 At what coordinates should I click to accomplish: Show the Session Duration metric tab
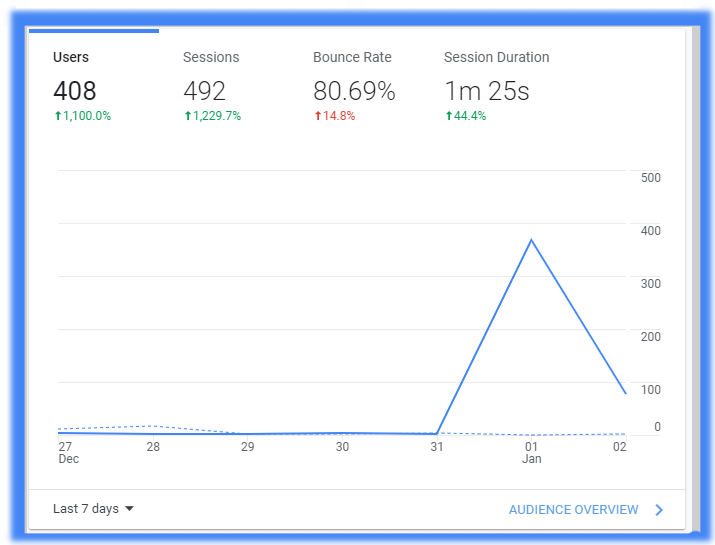(497, 84)
